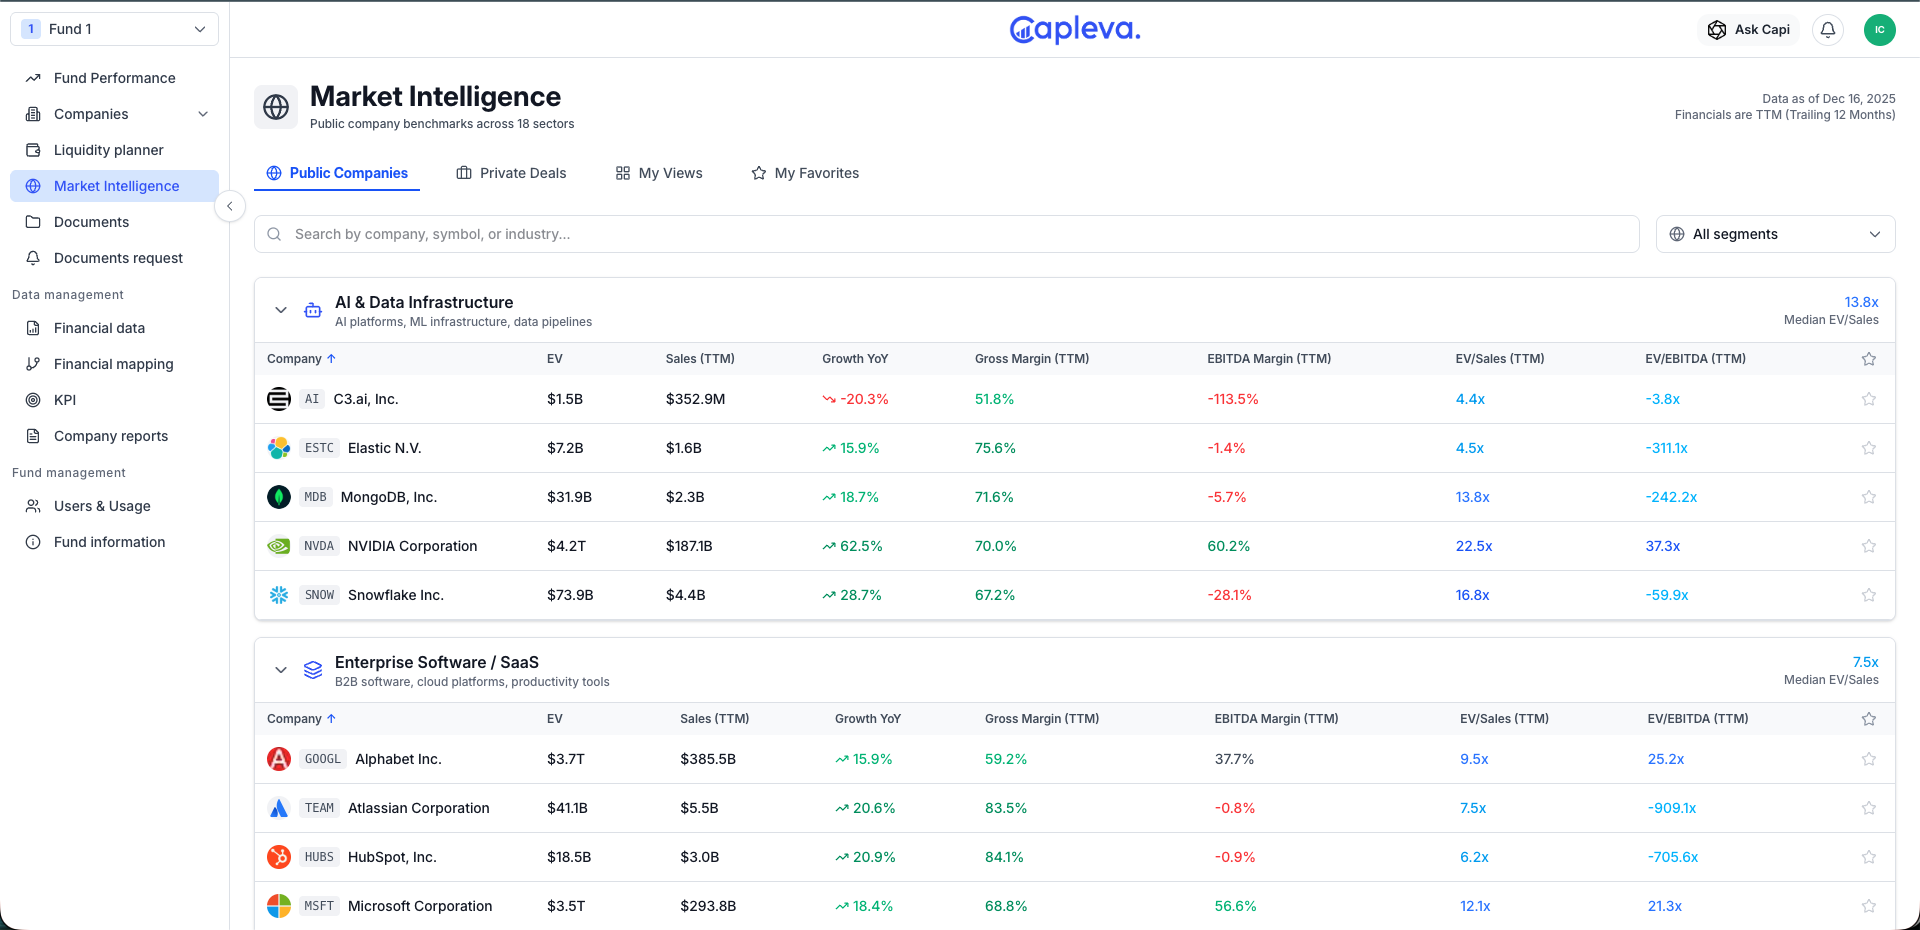1920x930 pixels.
Task: Click the Capleva logo
Action: pos(1075,30)
